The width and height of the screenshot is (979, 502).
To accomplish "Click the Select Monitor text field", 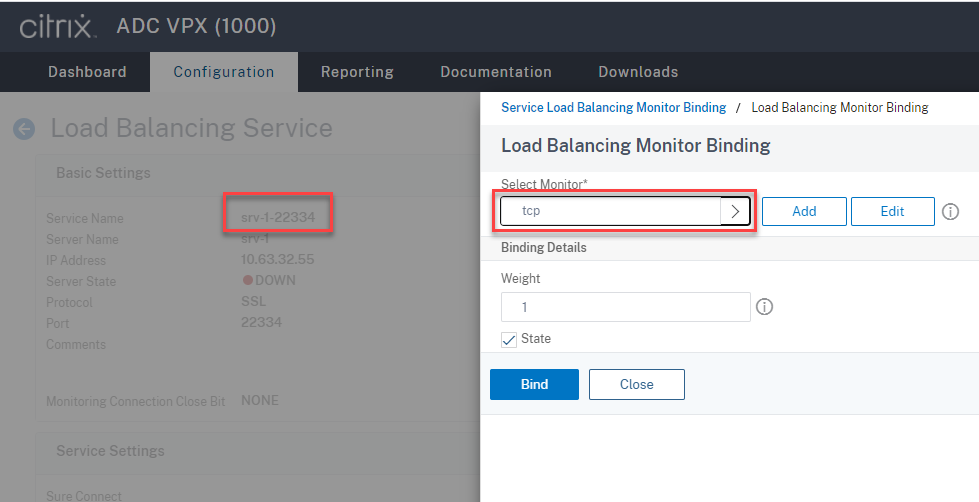I will click(610, 211).
